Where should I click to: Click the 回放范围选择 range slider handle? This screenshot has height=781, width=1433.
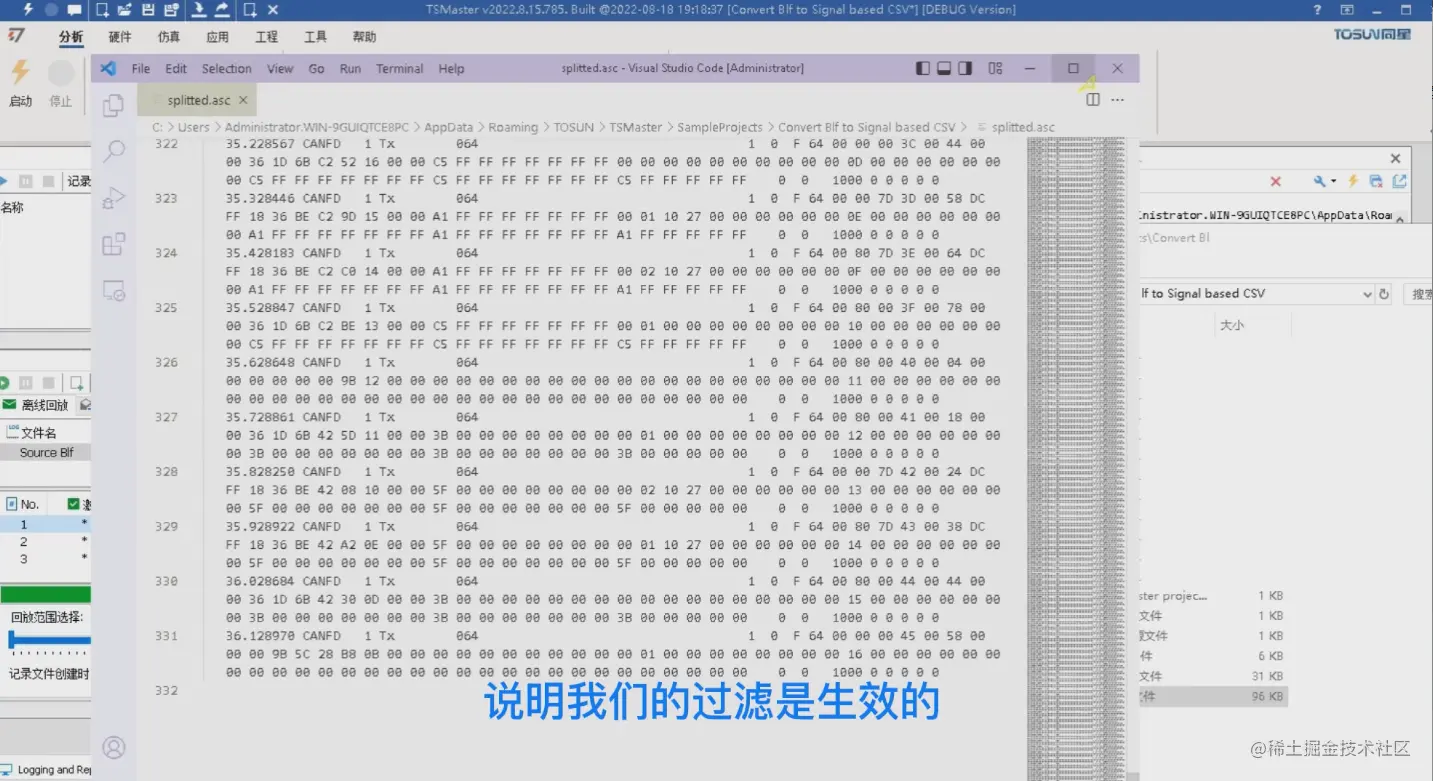coord(11,640)
